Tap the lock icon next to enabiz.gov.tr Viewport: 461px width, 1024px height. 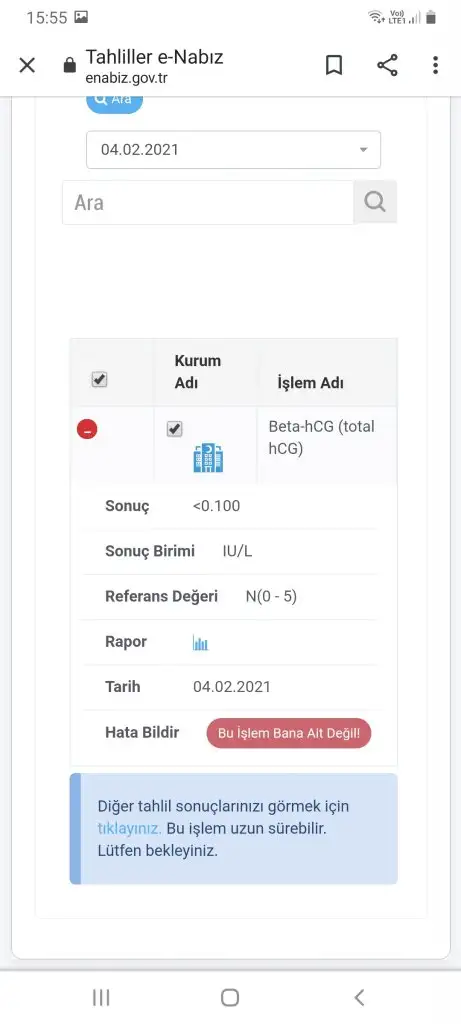(70, 66)
